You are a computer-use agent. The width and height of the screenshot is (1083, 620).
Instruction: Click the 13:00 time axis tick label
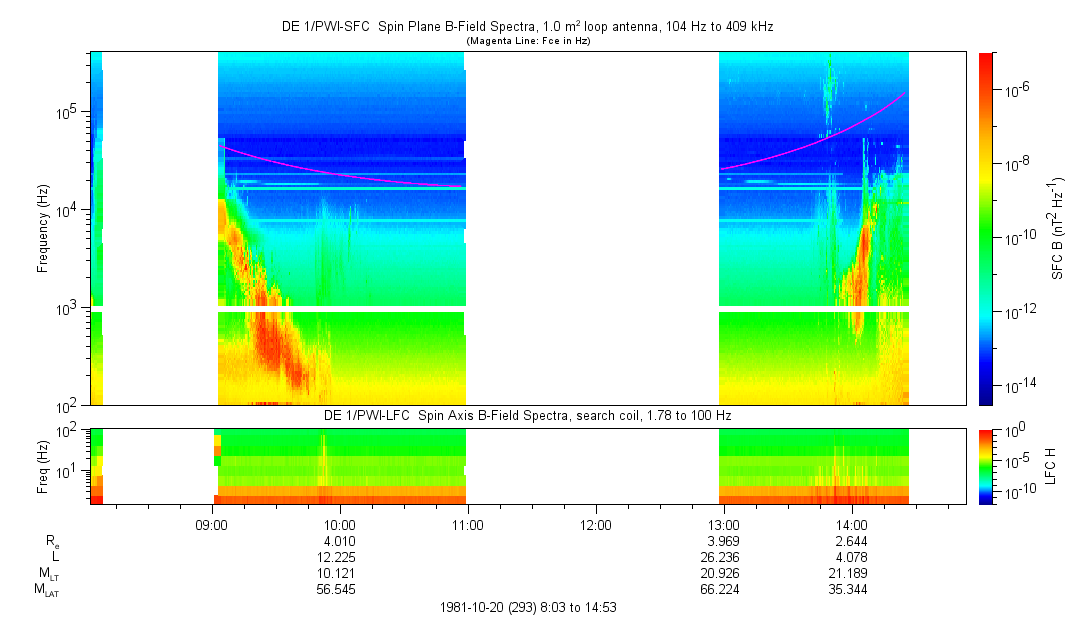pos(724,524)
